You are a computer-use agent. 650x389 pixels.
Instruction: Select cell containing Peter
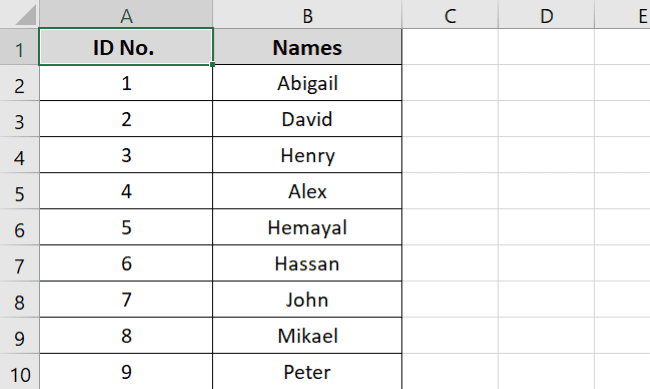[307, 372]
